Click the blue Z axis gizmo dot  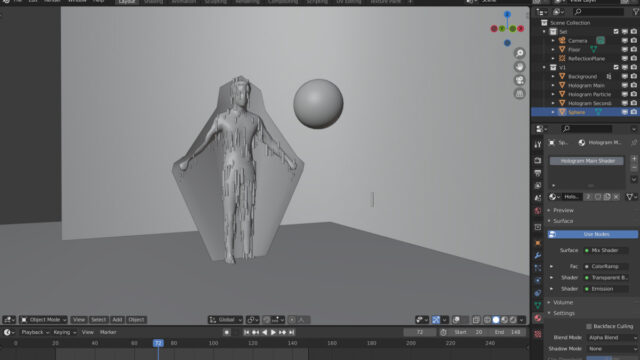(x=507, y=15)
